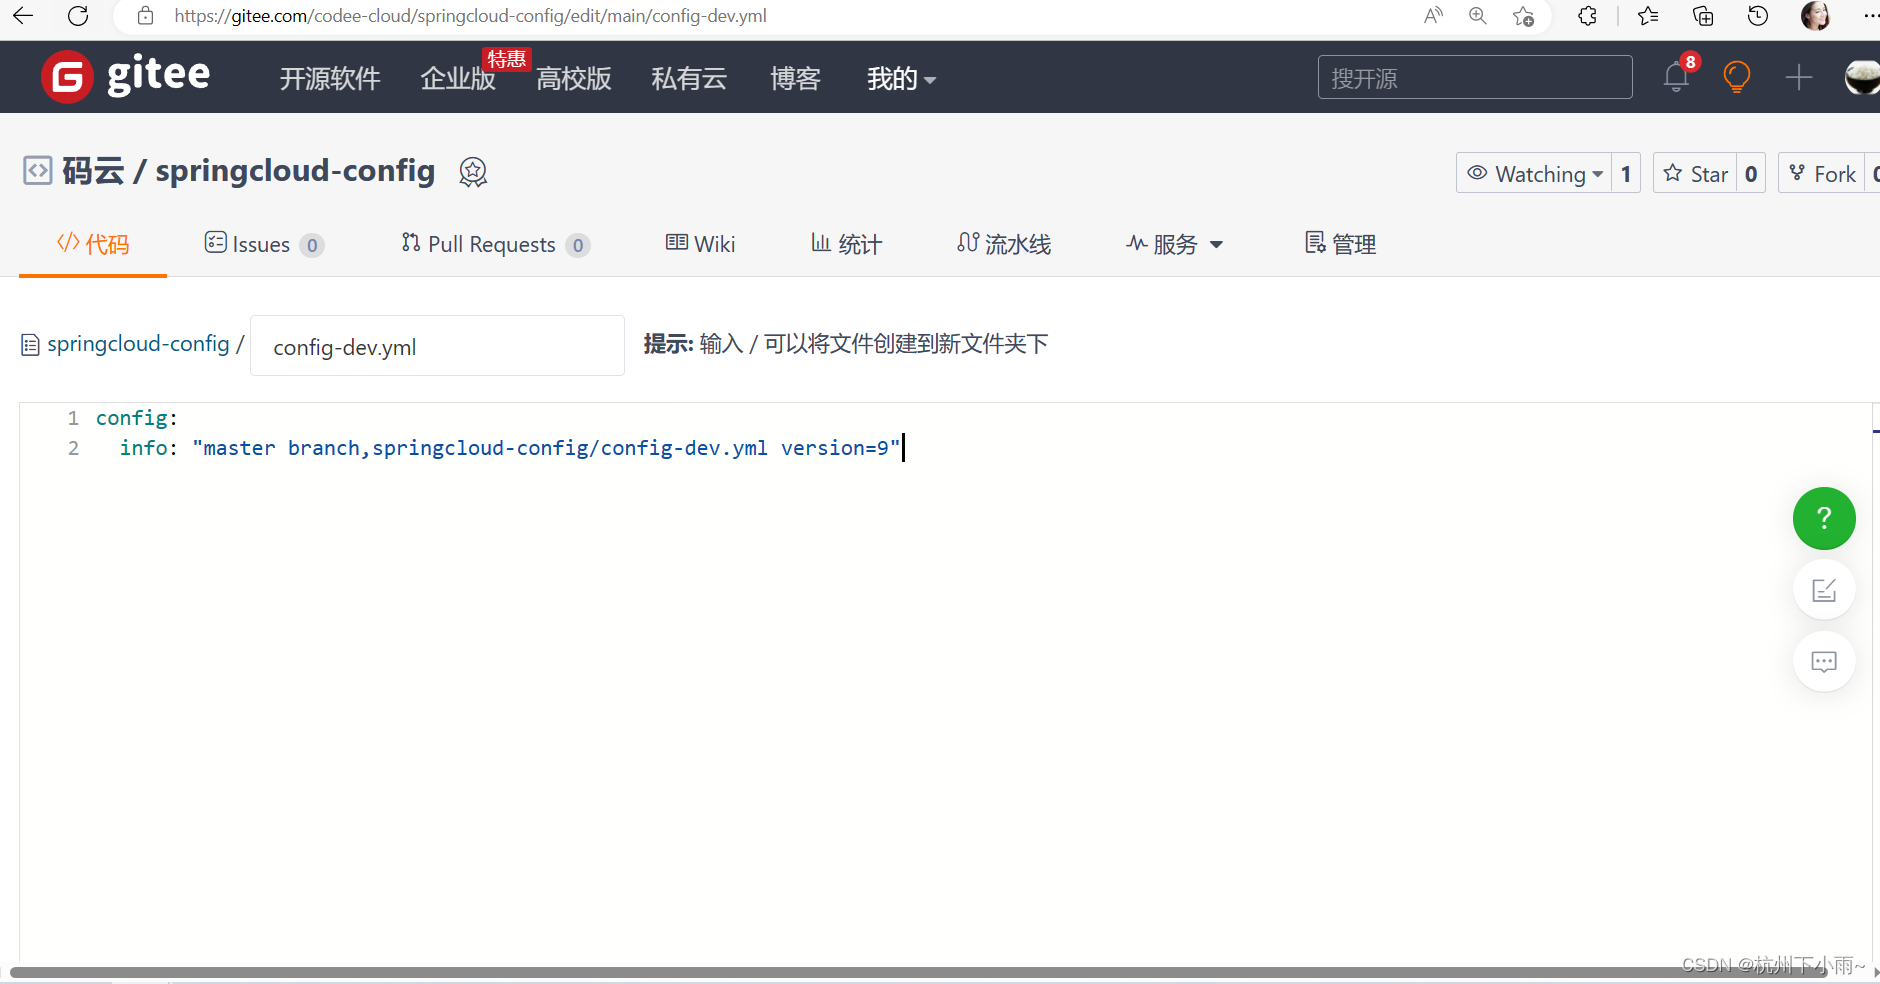Open the 代码 tab

tap(93, 244)
